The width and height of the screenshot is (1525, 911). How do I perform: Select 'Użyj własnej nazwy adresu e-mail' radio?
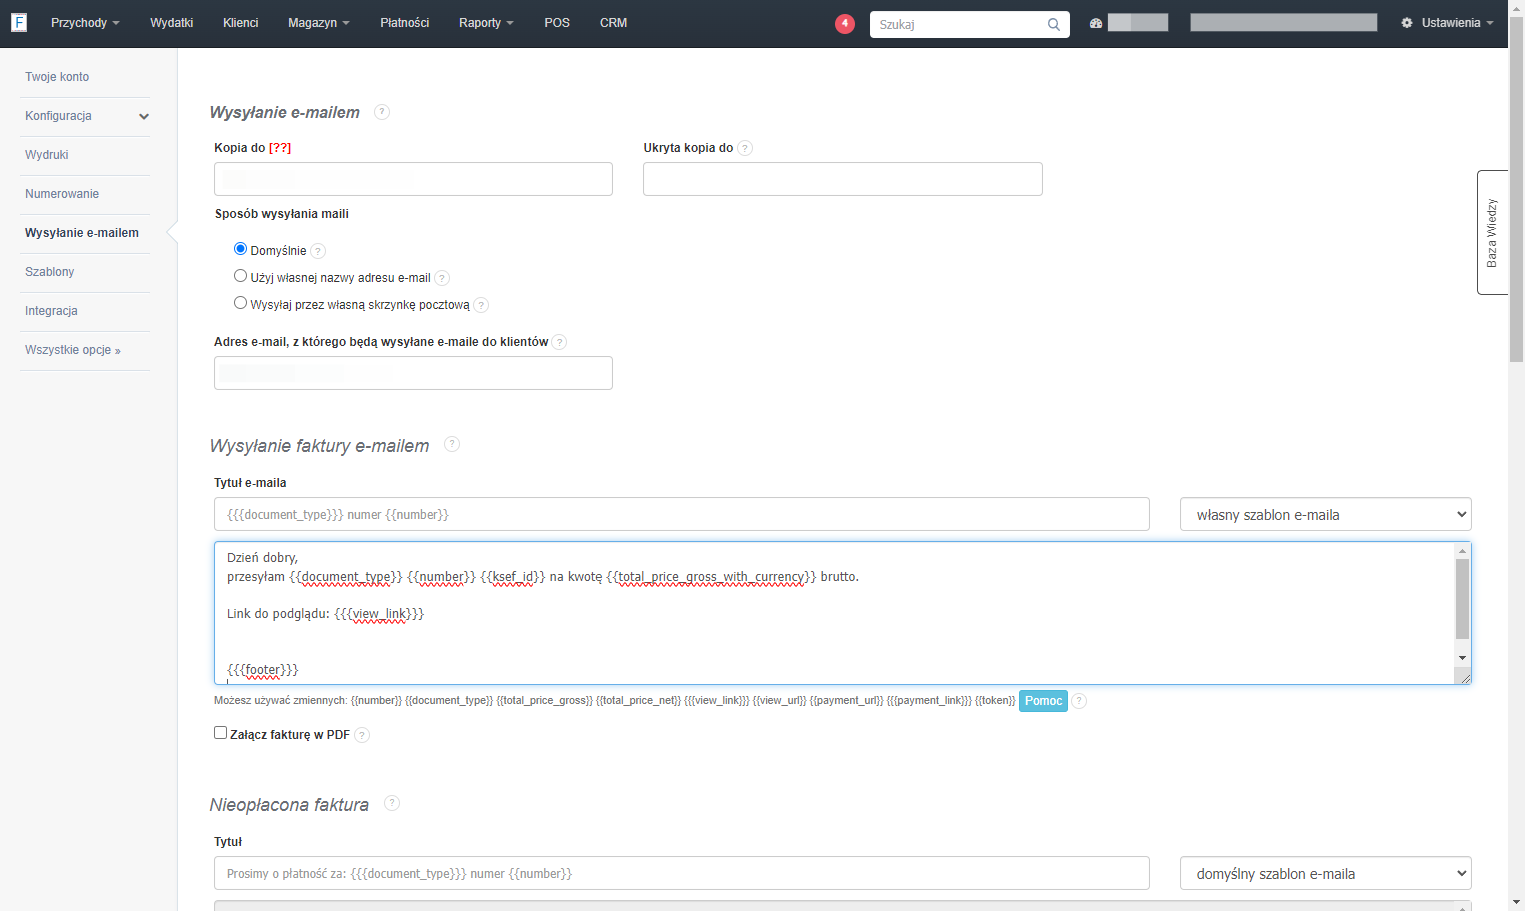pyautogui.click(x=240, y=276)
